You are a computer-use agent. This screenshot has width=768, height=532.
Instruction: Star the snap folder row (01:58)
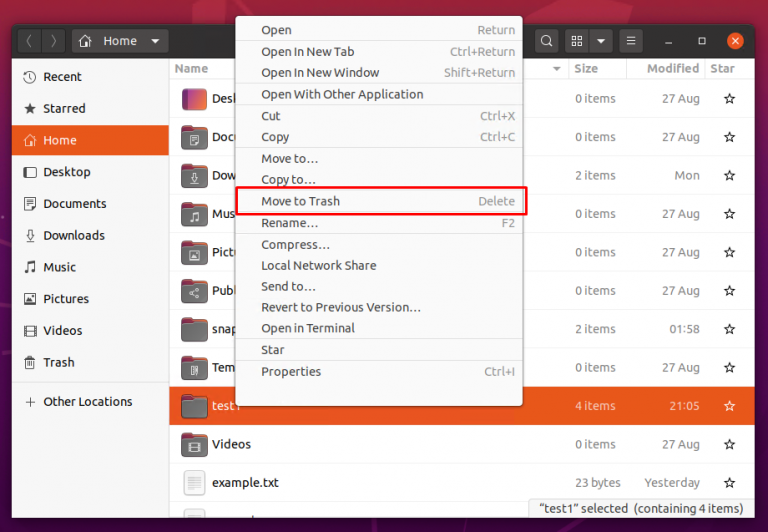(x=729, y=329)
